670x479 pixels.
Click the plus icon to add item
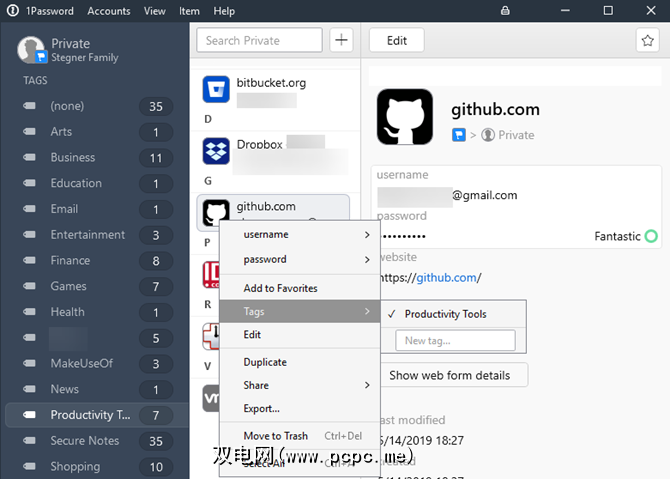coord(341,40)
